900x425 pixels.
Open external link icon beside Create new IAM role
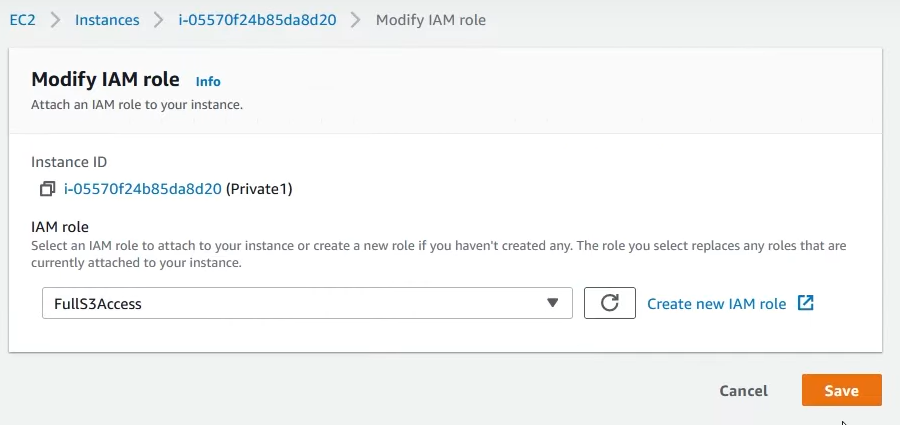click(806, 303)
